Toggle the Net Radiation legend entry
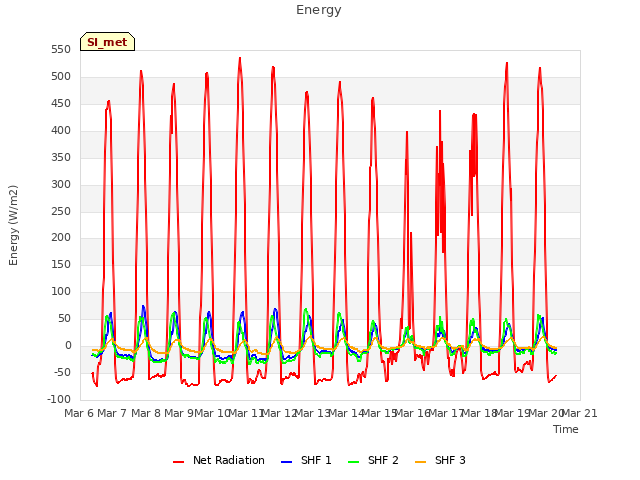This screenshot has width=640, height=480. (218, 460)
